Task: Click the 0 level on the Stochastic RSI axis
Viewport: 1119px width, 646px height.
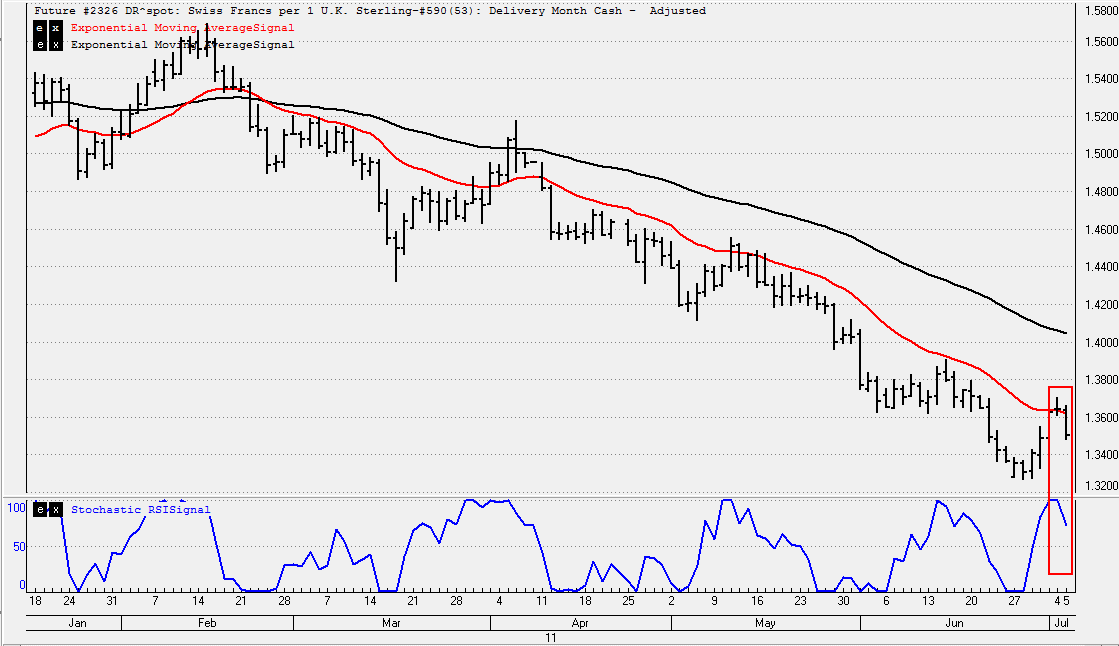Action: 22,585
